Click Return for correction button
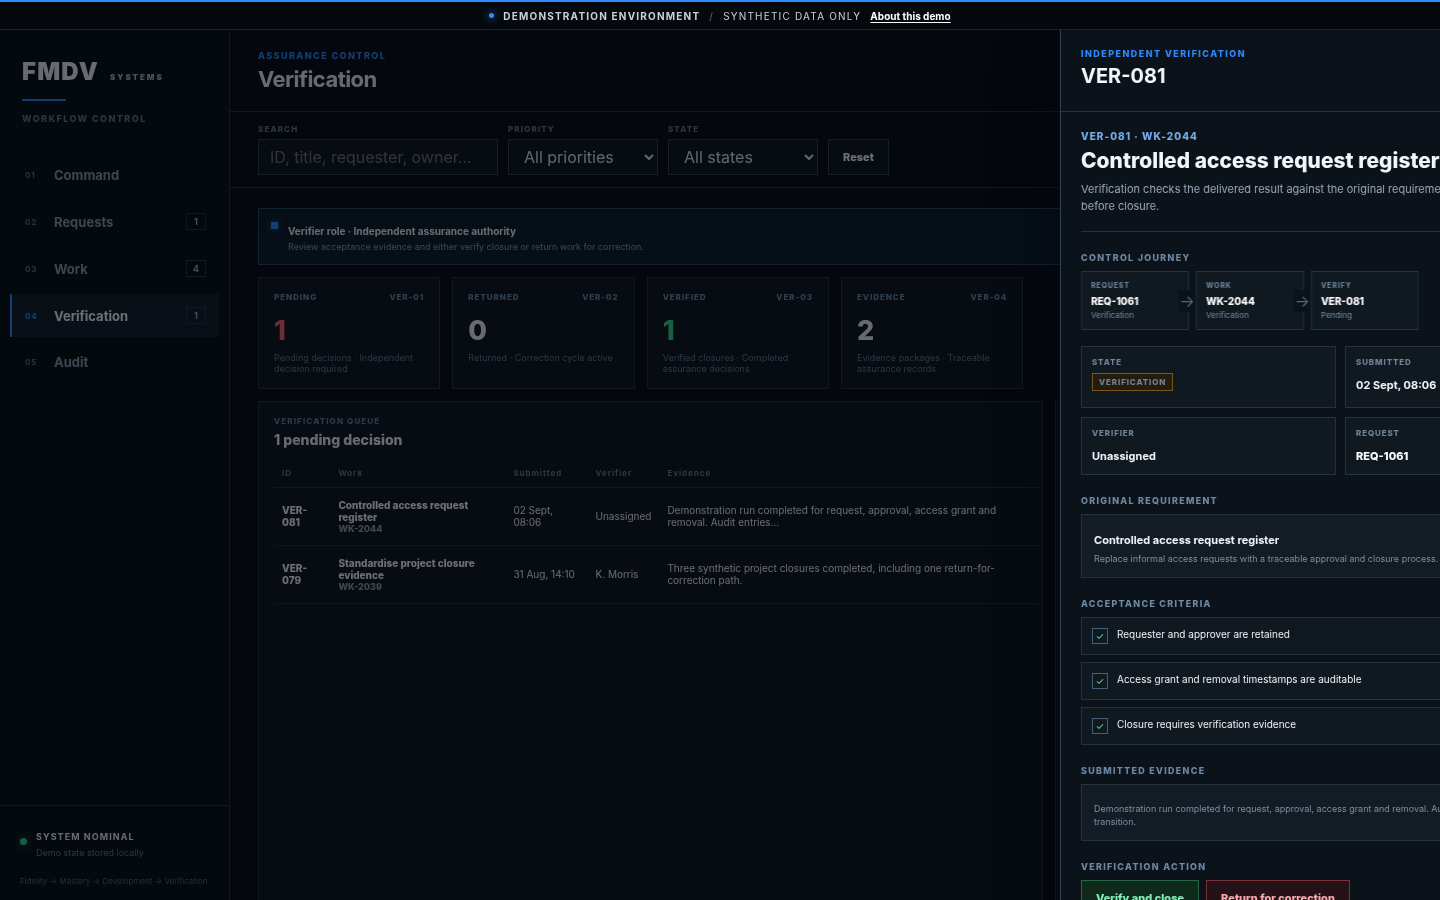1440x900 pixels. point(1278,891)
